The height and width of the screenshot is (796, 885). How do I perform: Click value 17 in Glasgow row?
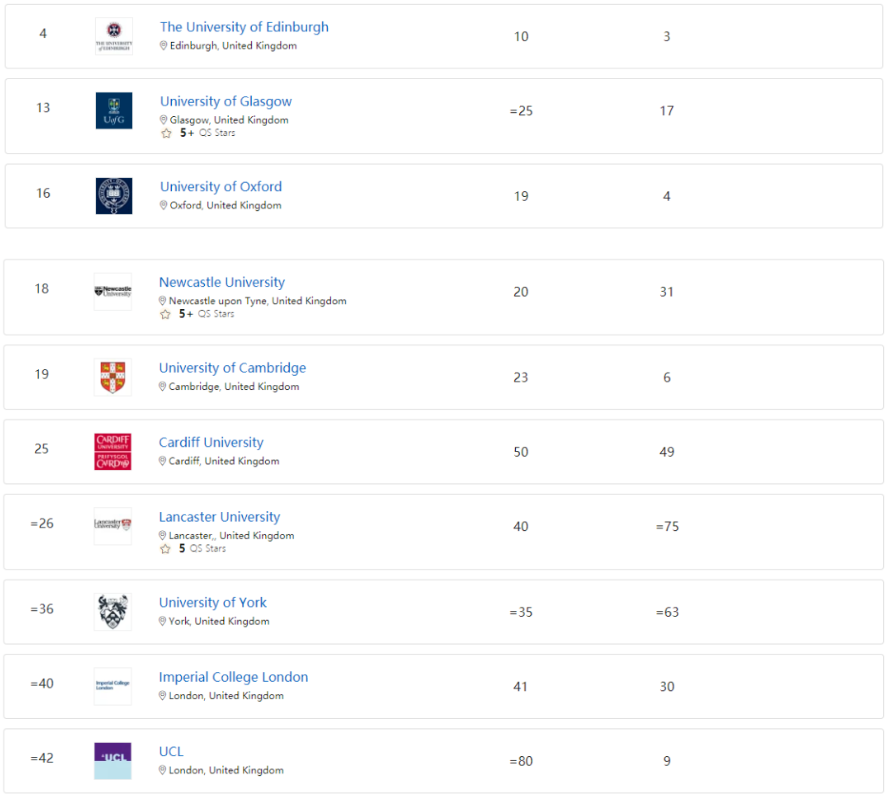pyautogui.click(x=667, y=111)
